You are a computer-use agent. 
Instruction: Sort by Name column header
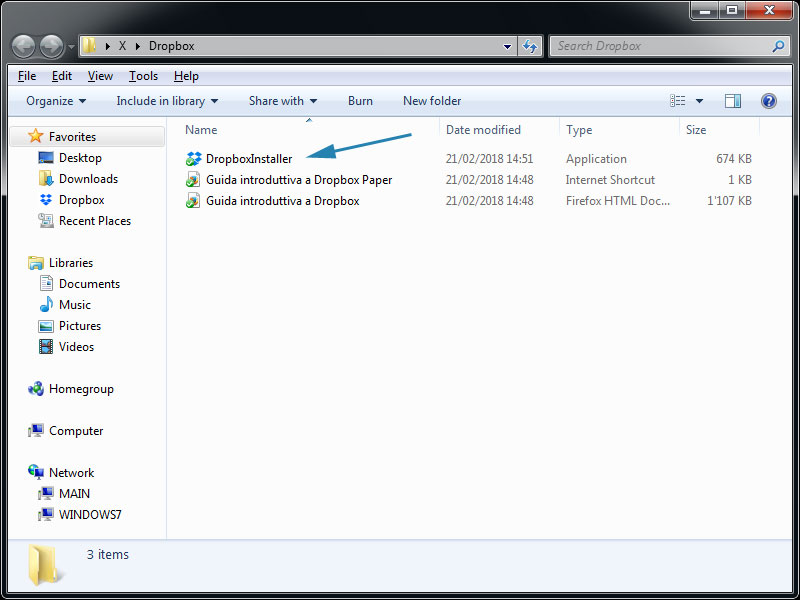coord(201,130)
